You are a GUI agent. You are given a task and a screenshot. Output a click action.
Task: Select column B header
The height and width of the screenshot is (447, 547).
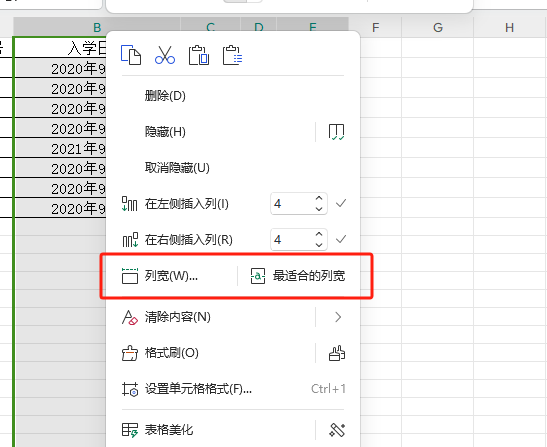pyautogui.click(x=97, y=27)
